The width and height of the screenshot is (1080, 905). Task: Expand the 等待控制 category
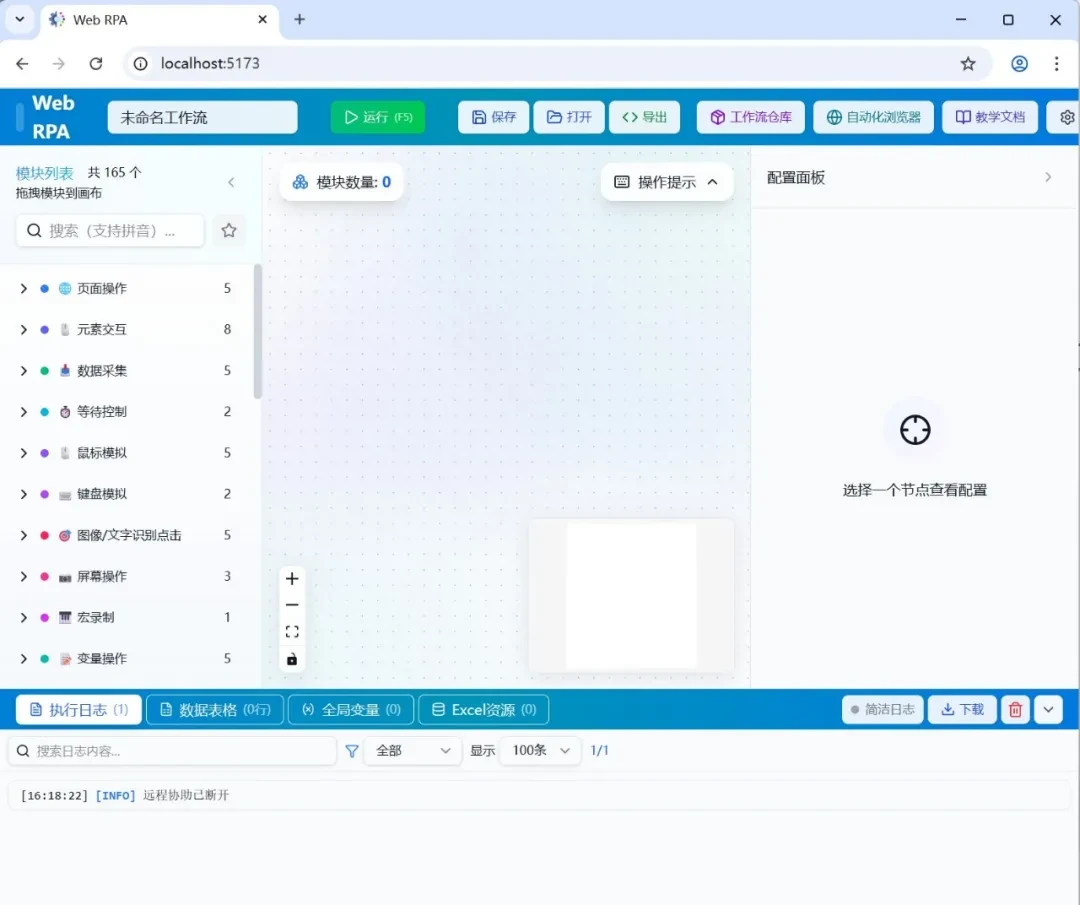pyautogui.click(x=23, y=412)
